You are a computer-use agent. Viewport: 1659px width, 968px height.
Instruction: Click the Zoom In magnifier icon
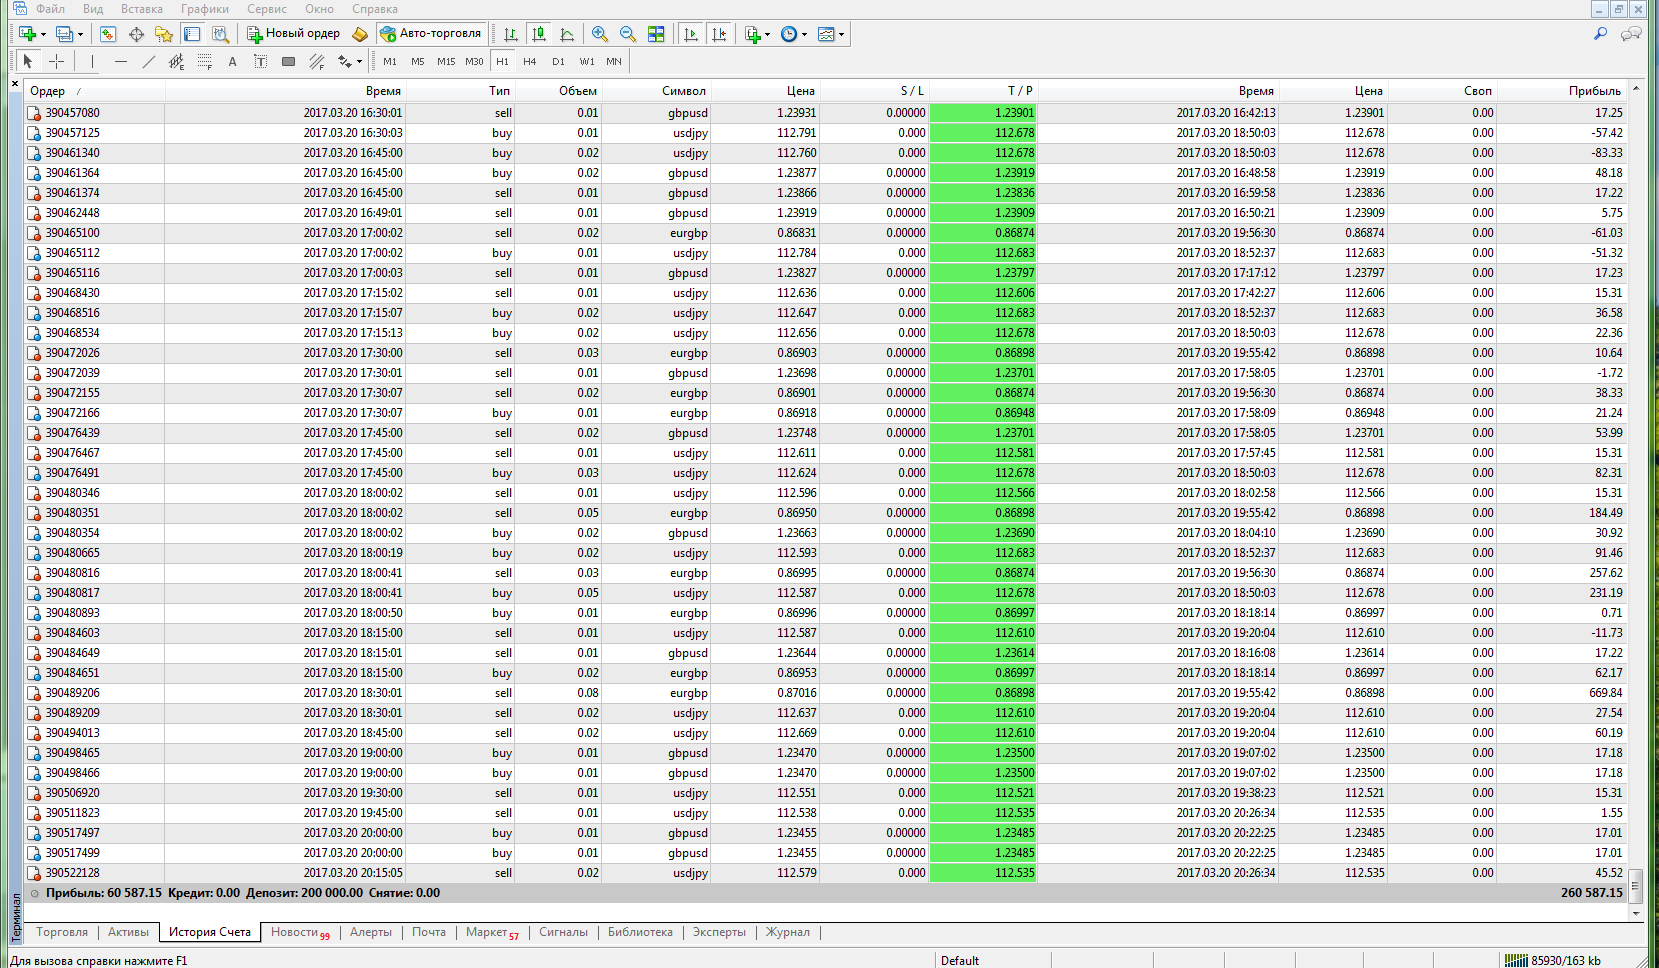pyautogui.click(x=600, y=34)
